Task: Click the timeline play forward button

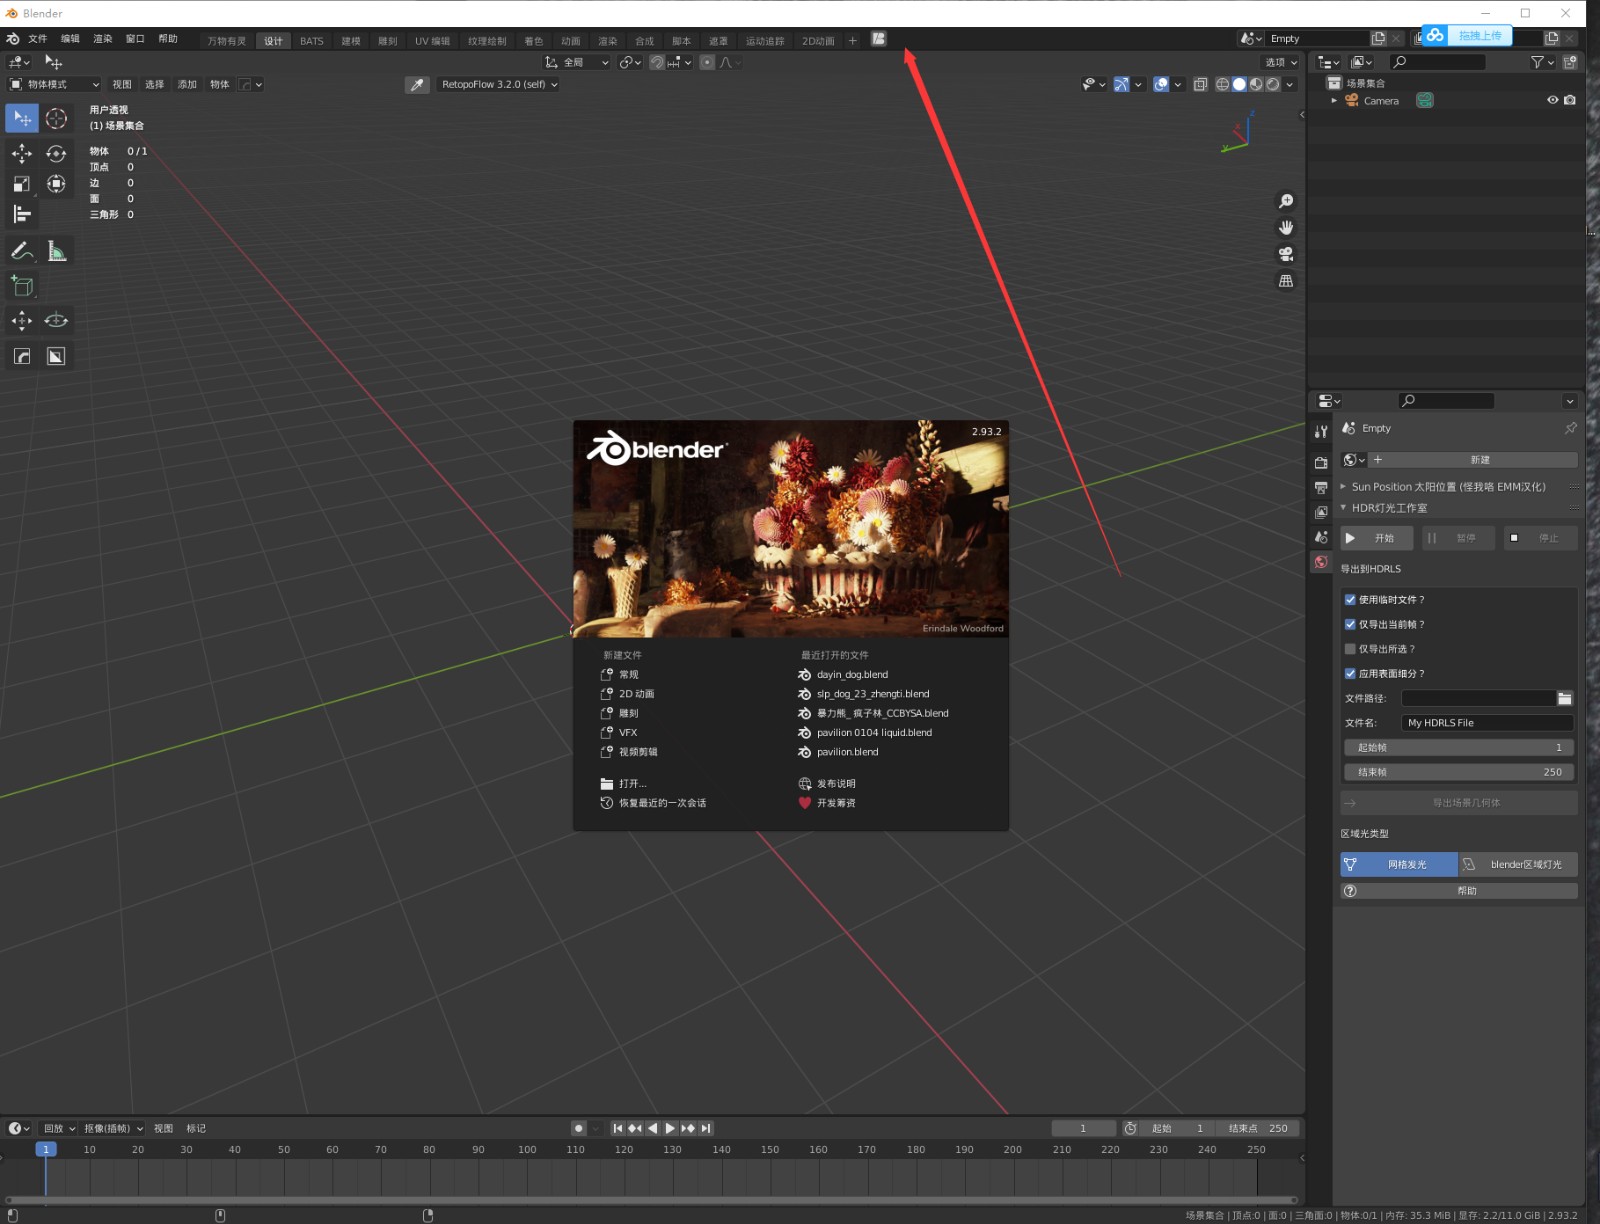Action: (x=670, y=1128)
